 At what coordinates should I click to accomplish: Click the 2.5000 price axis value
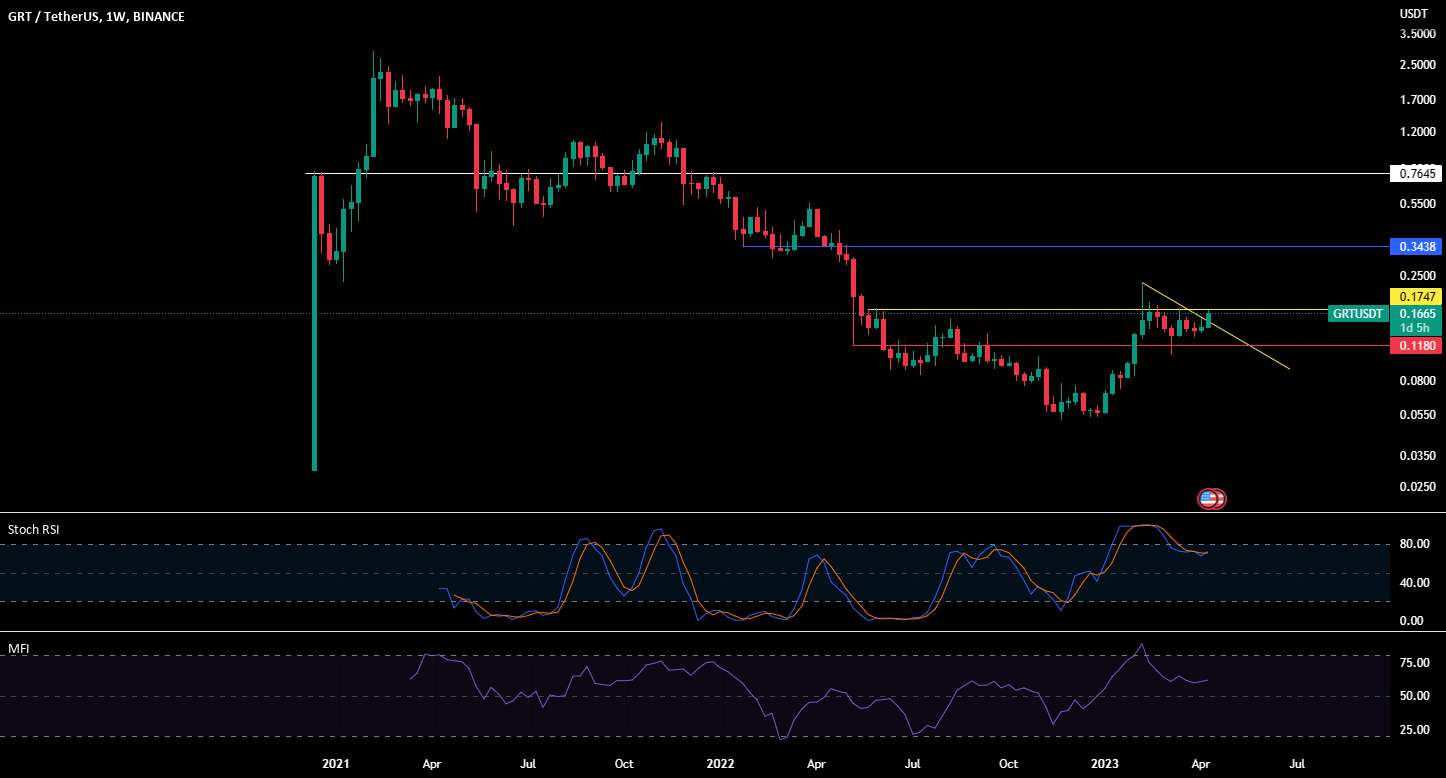tap(1418, 65)
